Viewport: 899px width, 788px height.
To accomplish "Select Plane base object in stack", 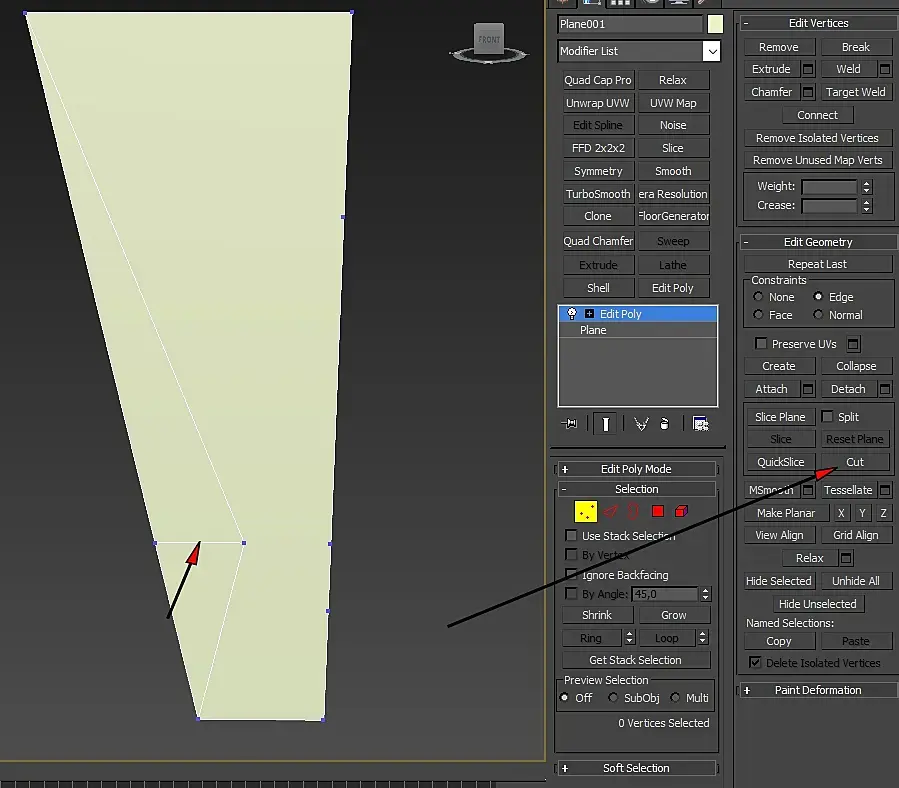I will point(593,330).
